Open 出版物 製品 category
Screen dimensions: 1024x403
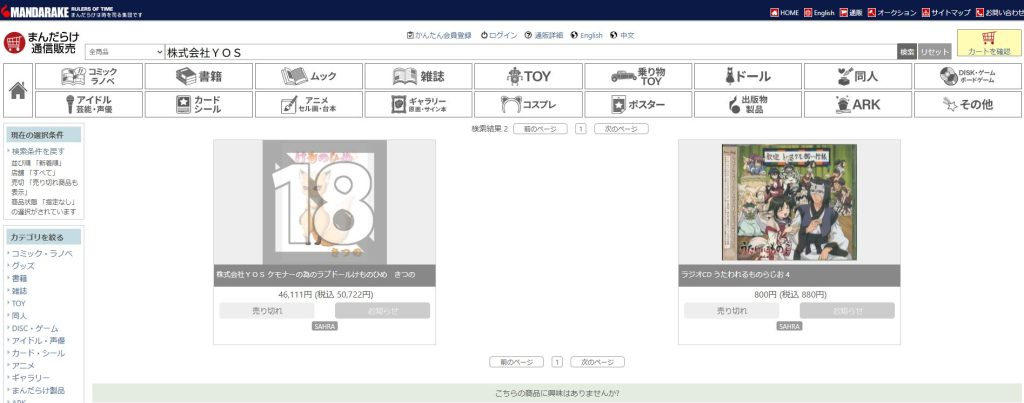click(748, 105)
